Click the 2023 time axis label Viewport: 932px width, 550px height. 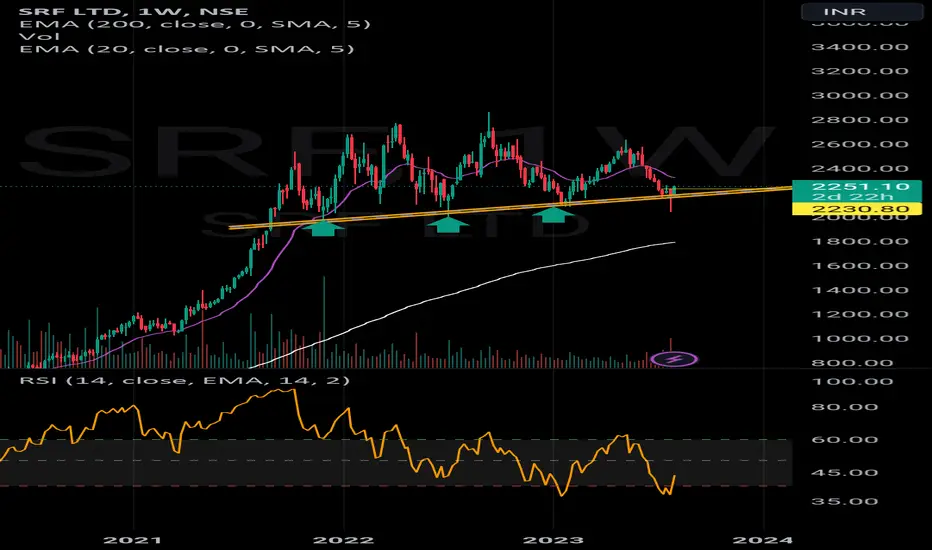[553, 540]
